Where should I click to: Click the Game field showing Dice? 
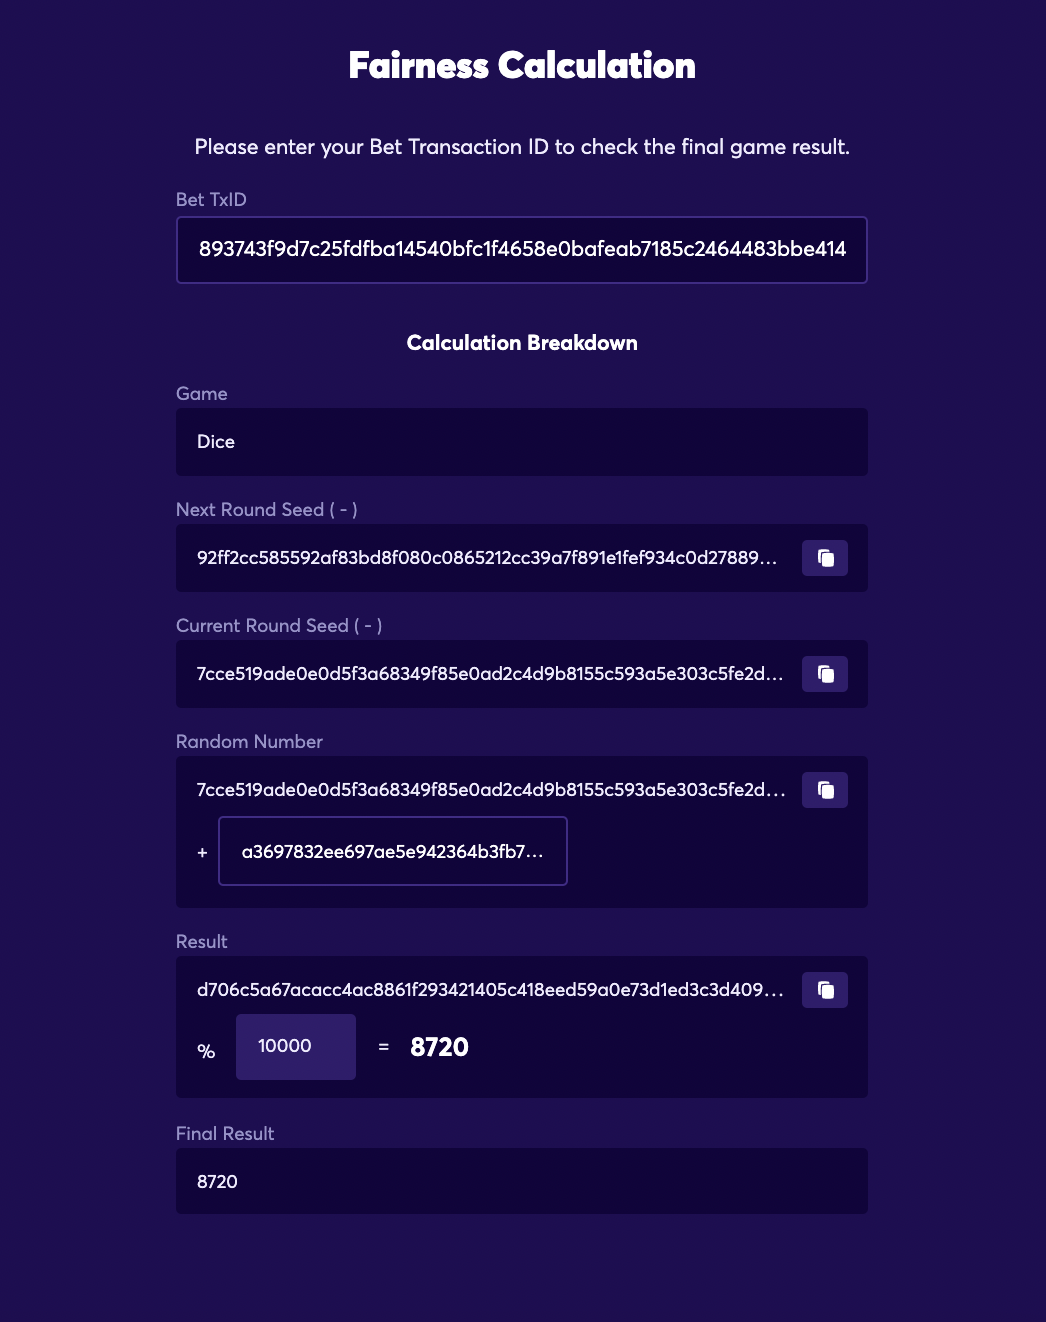point(522,442)
